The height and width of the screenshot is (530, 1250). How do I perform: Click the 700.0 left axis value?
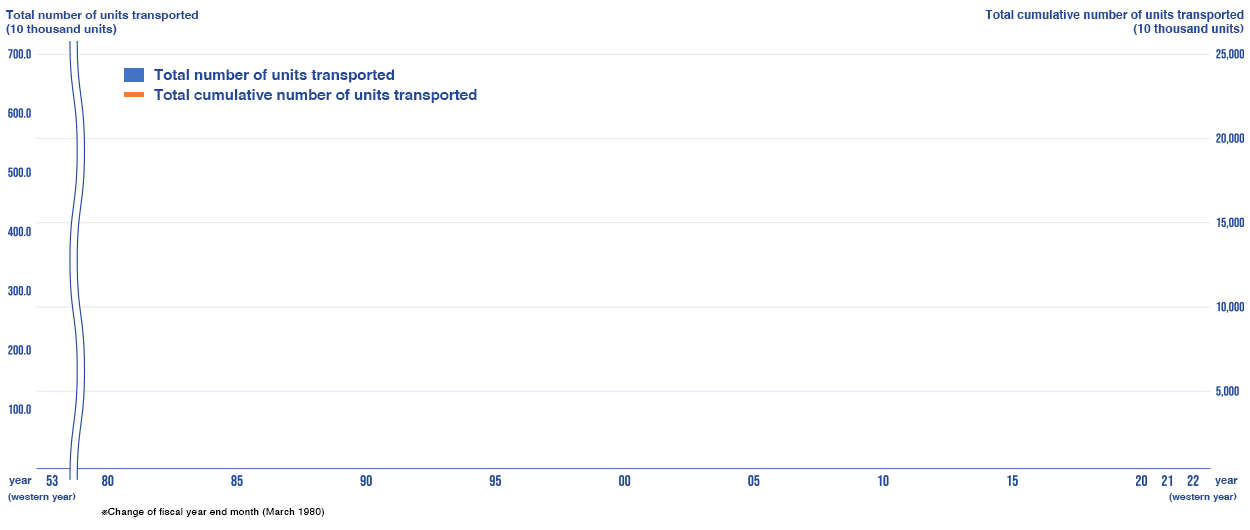pos(19,54)
